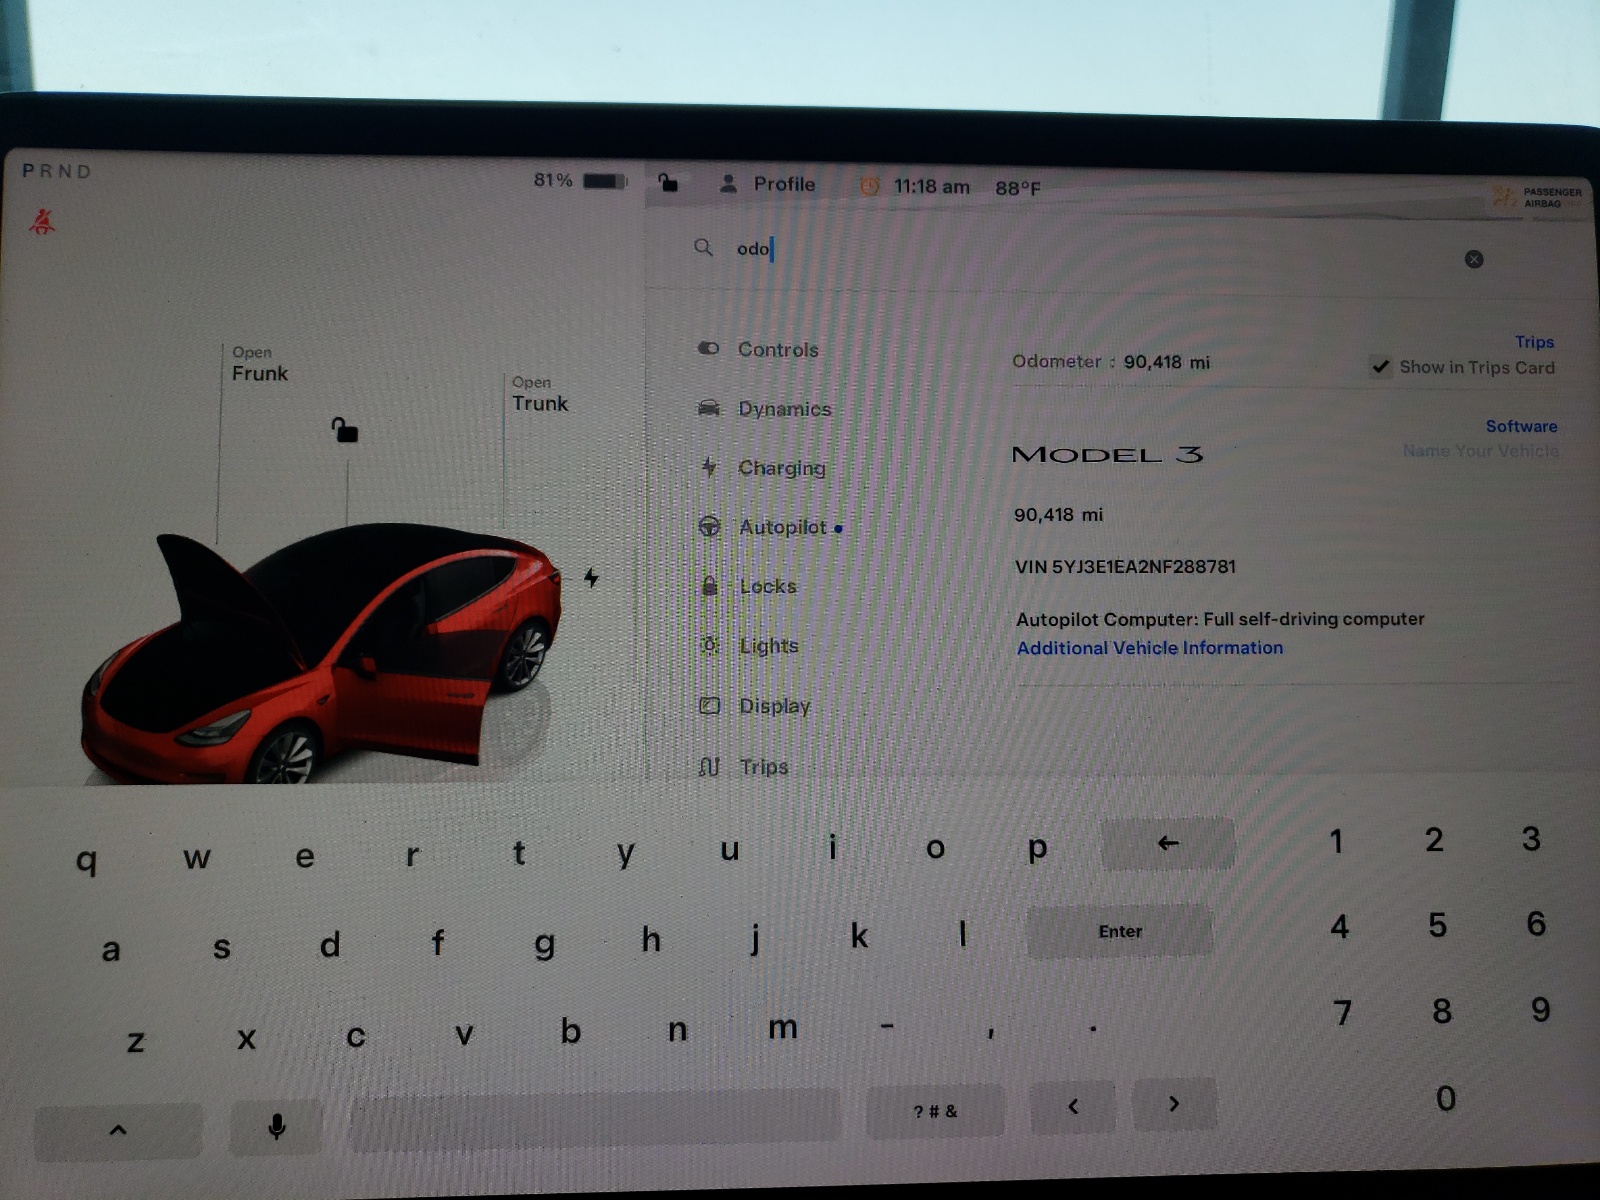The height and width of the screenshot is (1200, 1600).
Task: Tap the keyboard Enter key
Action: (x=1120, y=931)
